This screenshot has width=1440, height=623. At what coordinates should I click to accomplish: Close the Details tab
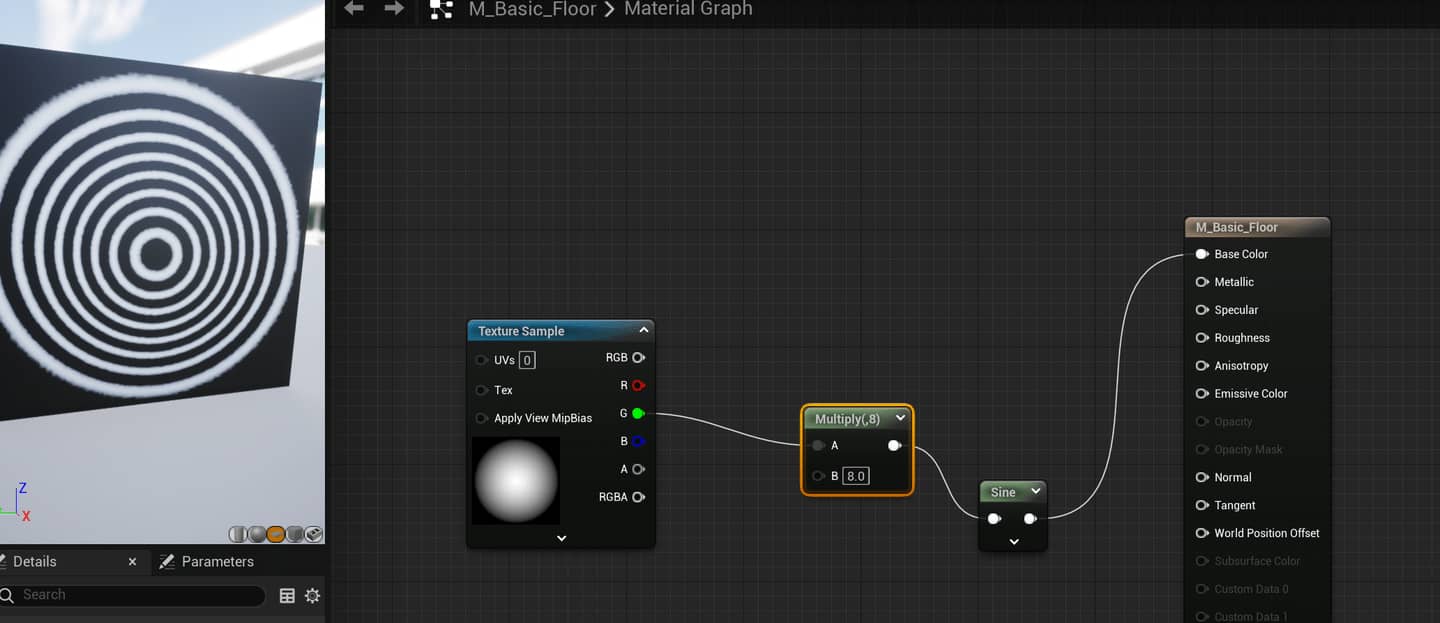tap(132, 562)
